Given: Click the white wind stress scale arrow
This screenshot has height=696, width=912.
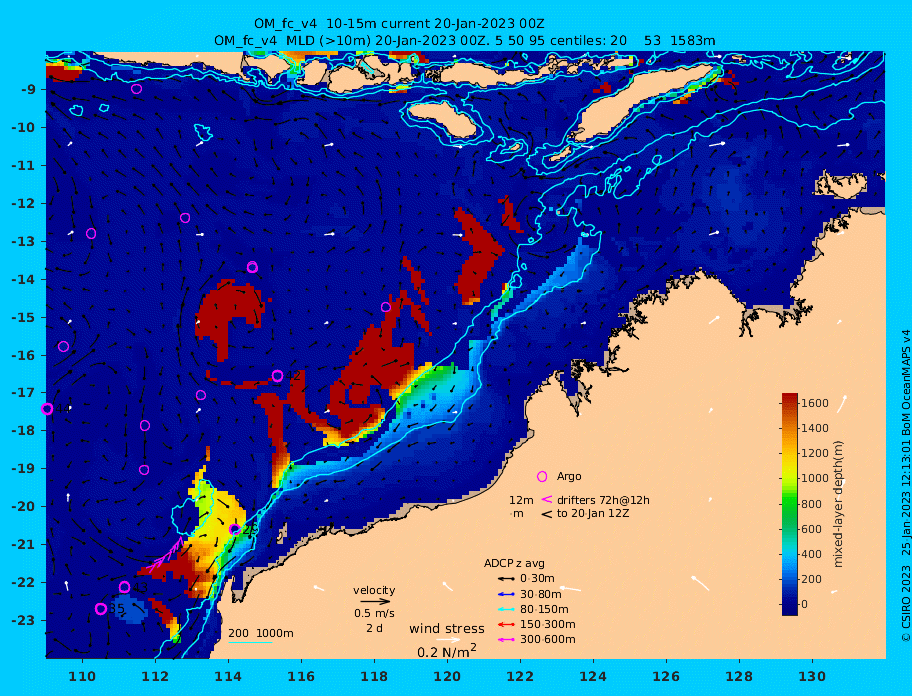Looking at the screenshot, I should click(x=448, y=640).
